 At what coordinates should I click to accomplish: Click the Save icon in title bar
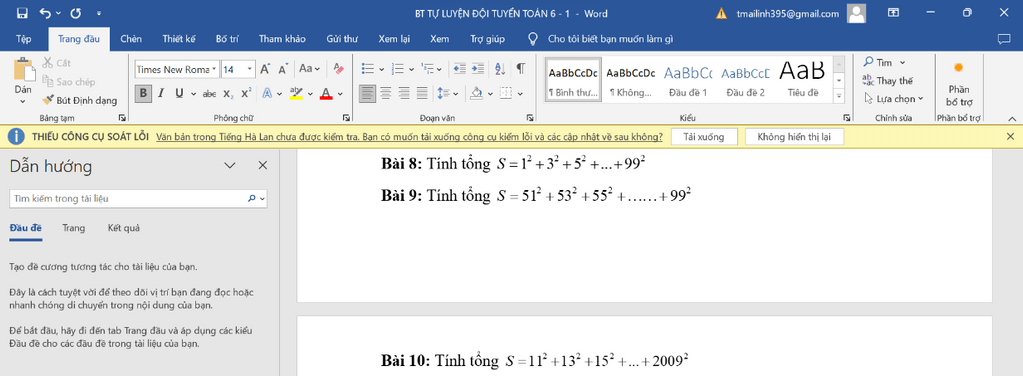(x=22, y=13)
